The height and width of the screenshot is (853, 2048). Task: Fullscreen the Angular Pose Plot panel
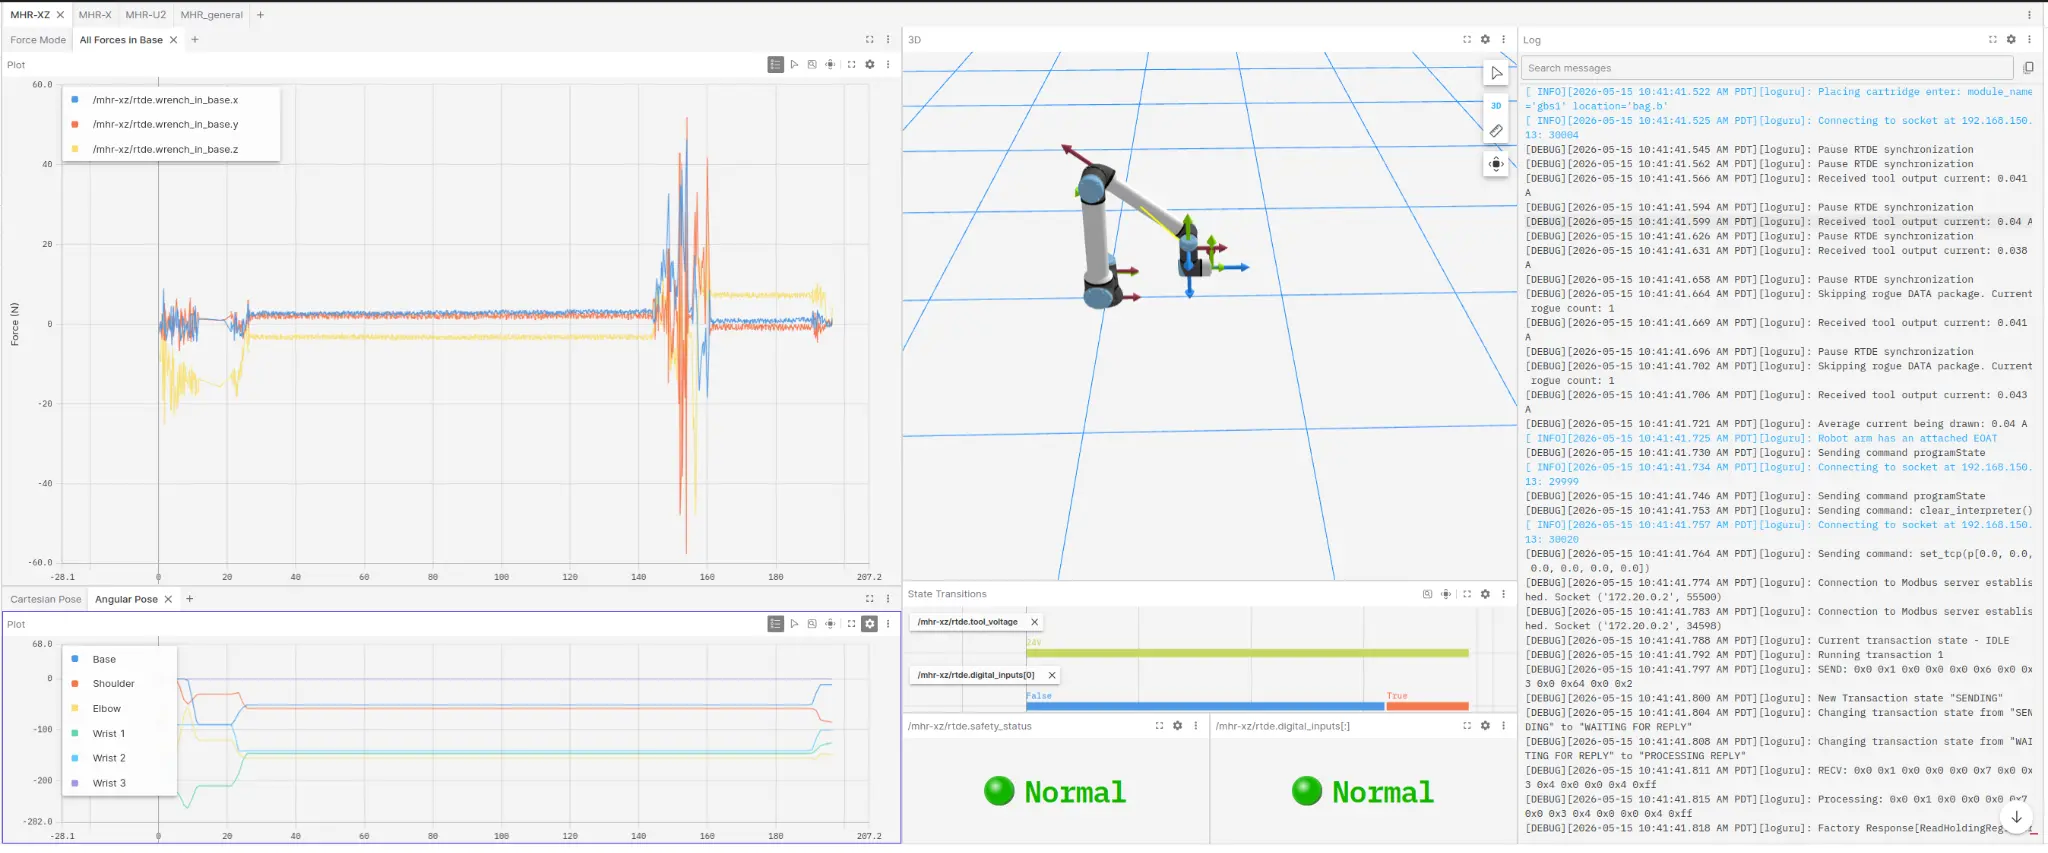pos(851,624)
